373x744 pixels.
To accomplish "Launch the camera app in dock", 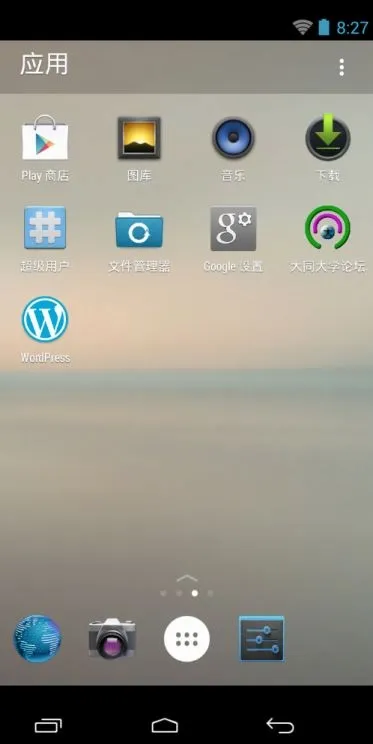I will pos(112,639).
